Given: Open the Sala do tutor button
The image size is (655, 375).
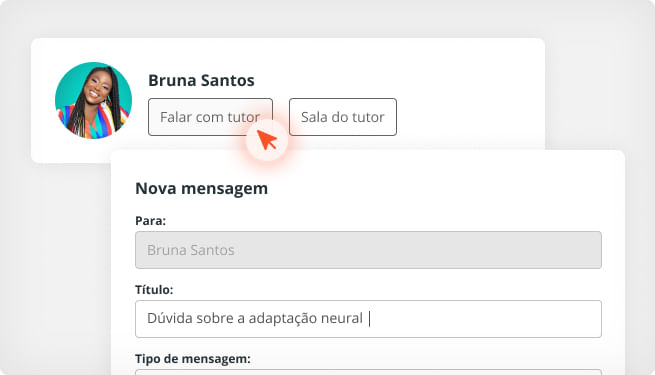Looking at the screenshot, I should (x=343, y=117).
